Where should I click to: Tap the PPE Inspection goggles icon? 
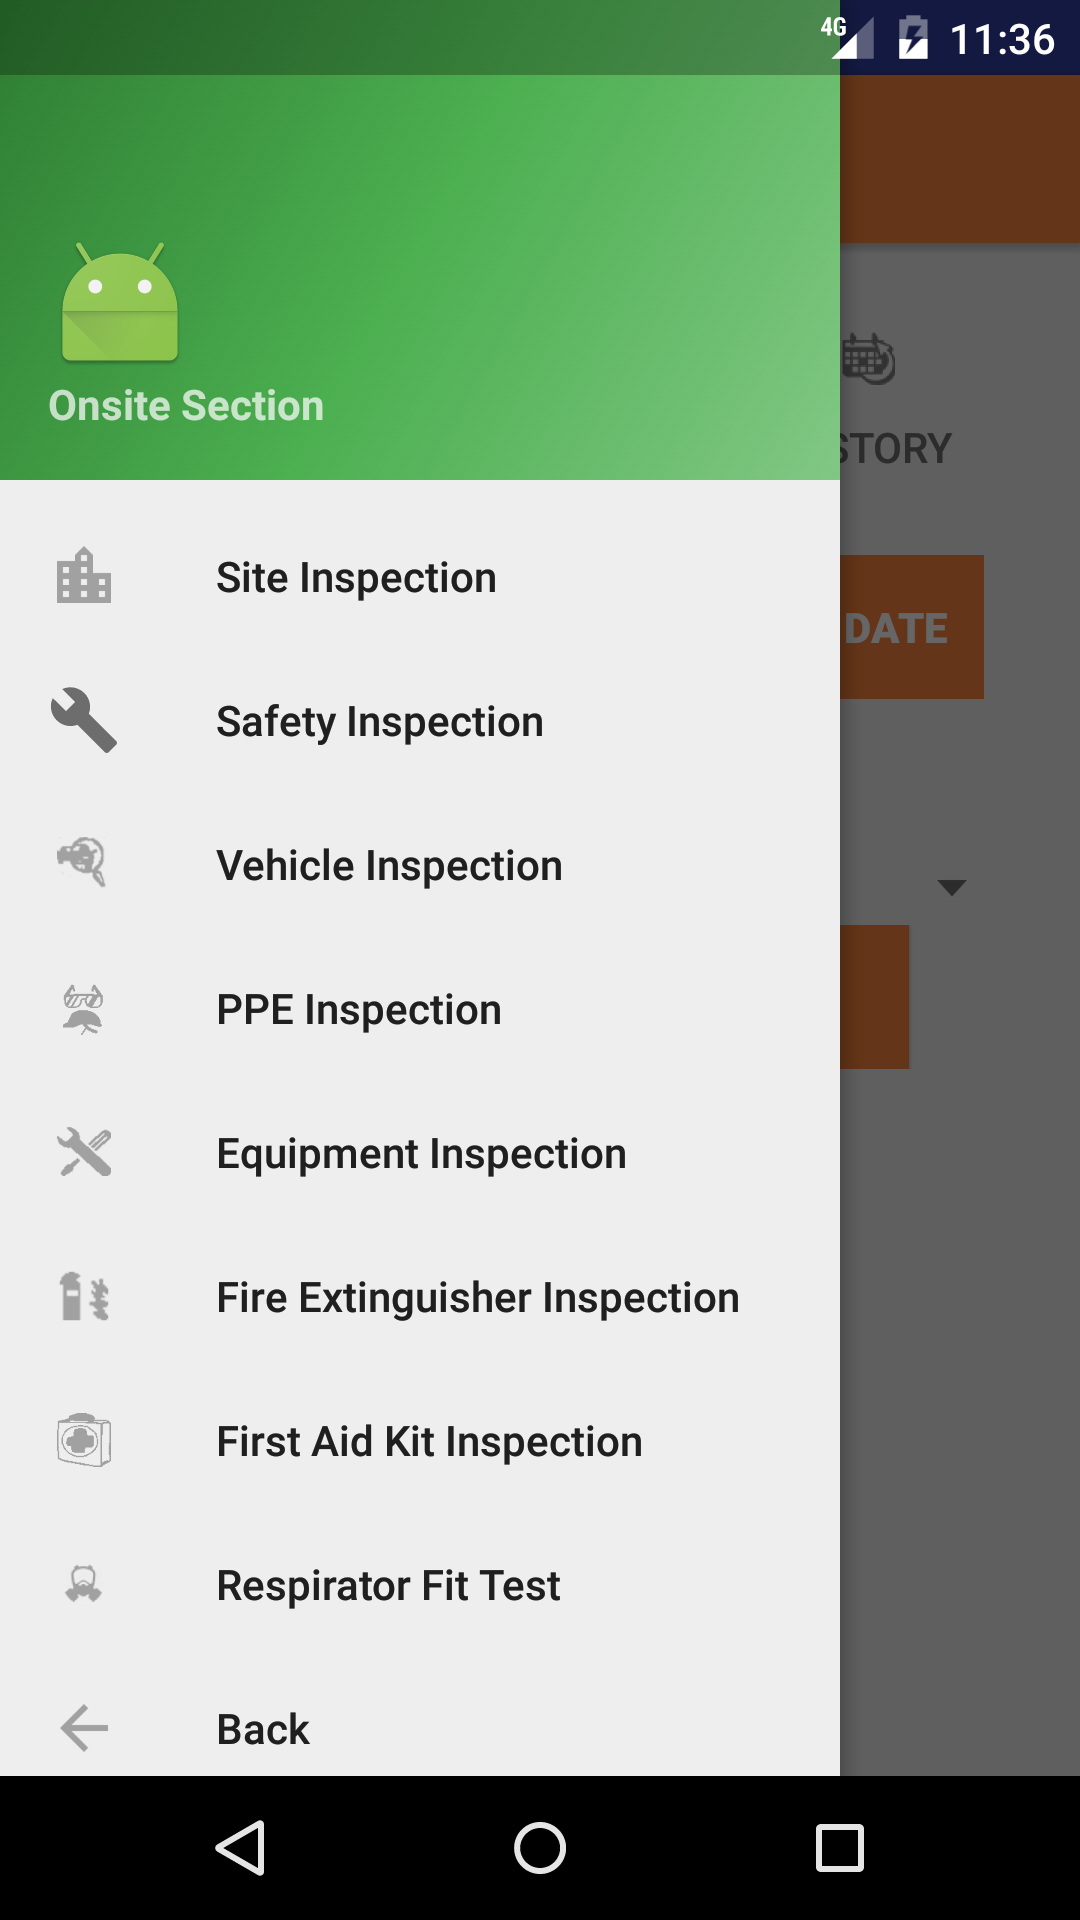tap(84, 1008)
